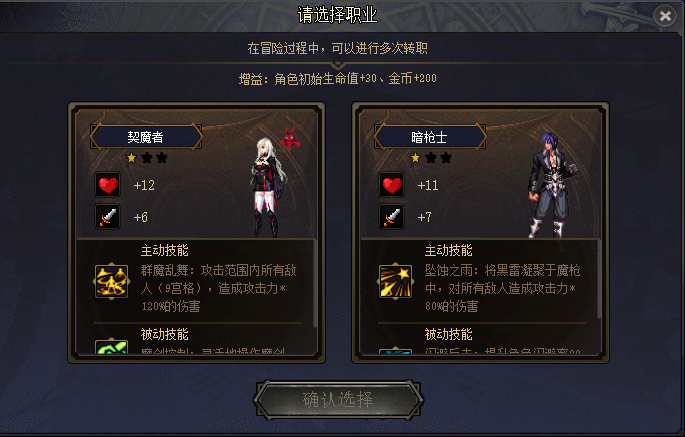The image size is (685, 437).
Task: Click the 暗枪士 heart health icon
Action: coord(392,185)
